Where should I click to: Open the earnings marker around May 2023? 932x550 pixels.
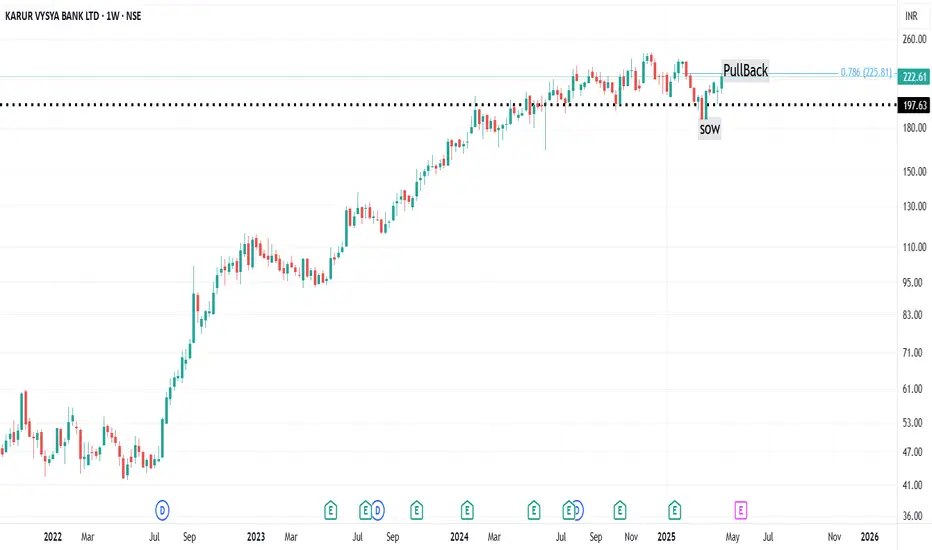[330, 510]
